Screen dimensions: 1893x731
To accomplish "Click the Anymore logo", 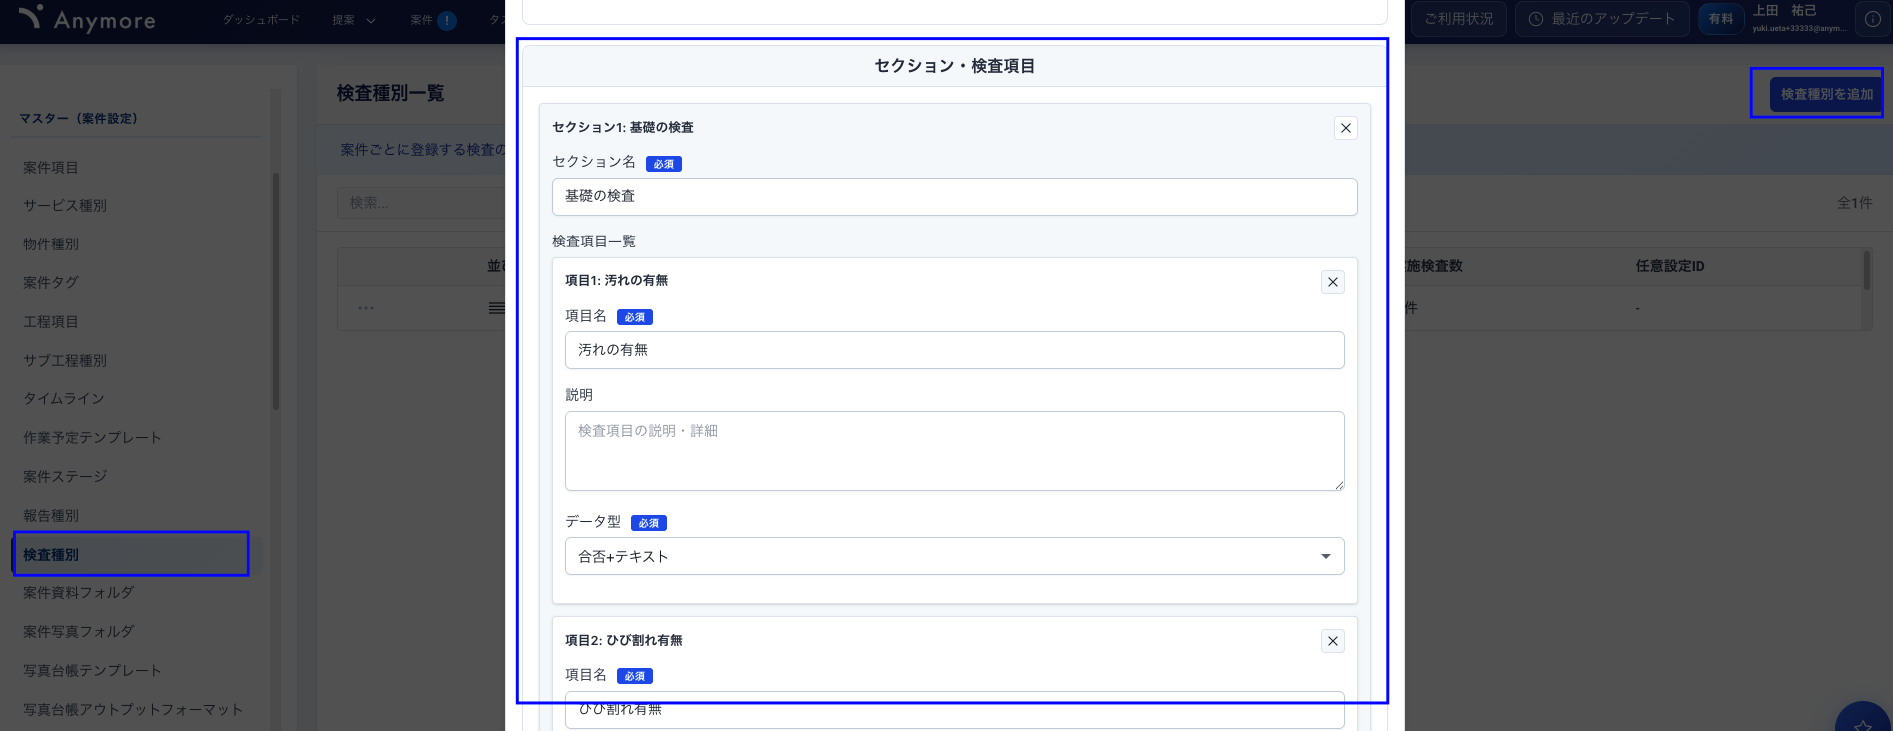I will (87, 19).
